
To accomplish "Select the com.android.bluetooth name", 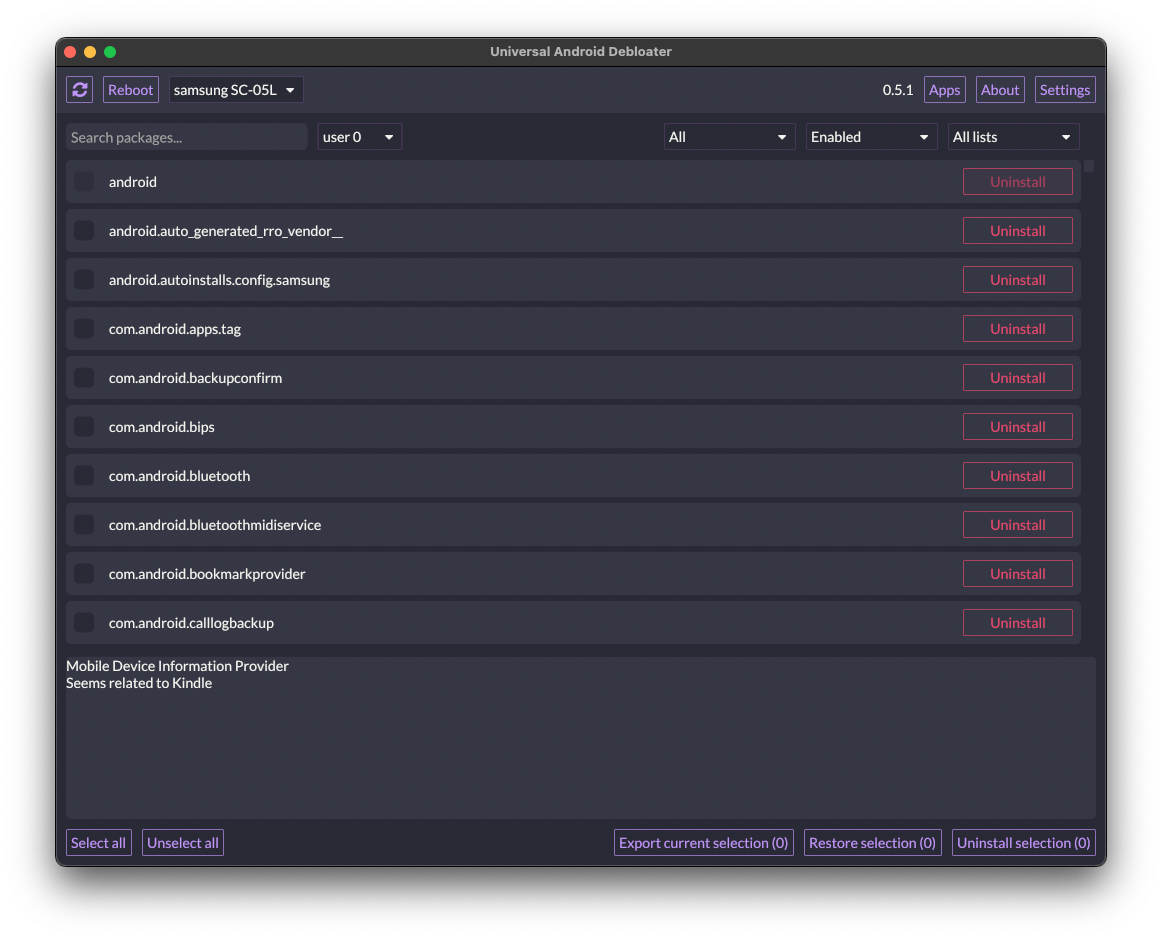I will pos(179,475).
